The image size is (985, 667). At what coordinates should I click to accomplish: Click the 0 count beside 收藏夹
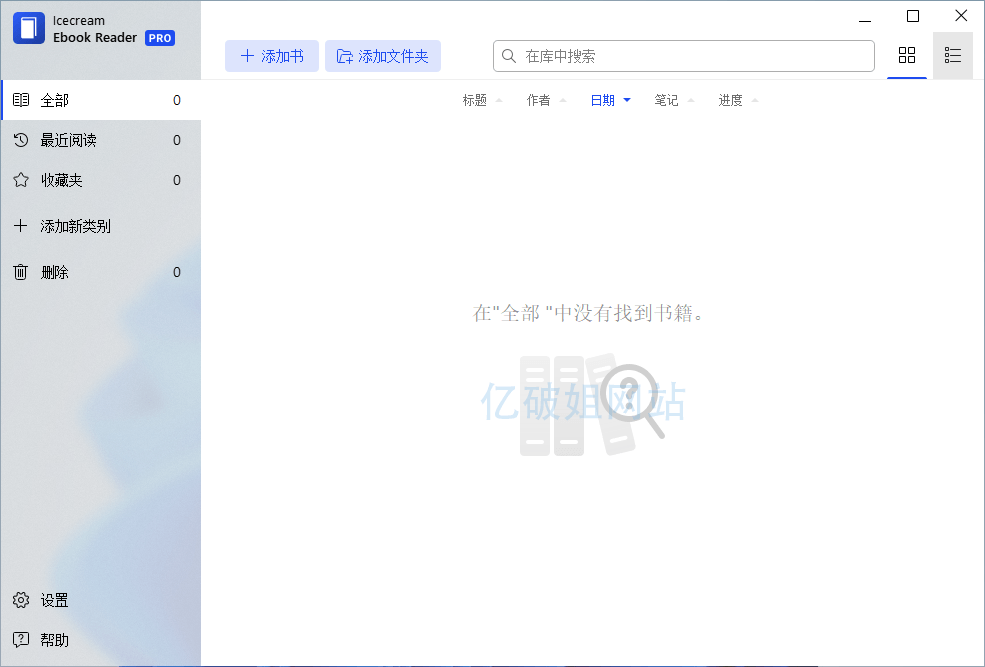pos(177,180)
